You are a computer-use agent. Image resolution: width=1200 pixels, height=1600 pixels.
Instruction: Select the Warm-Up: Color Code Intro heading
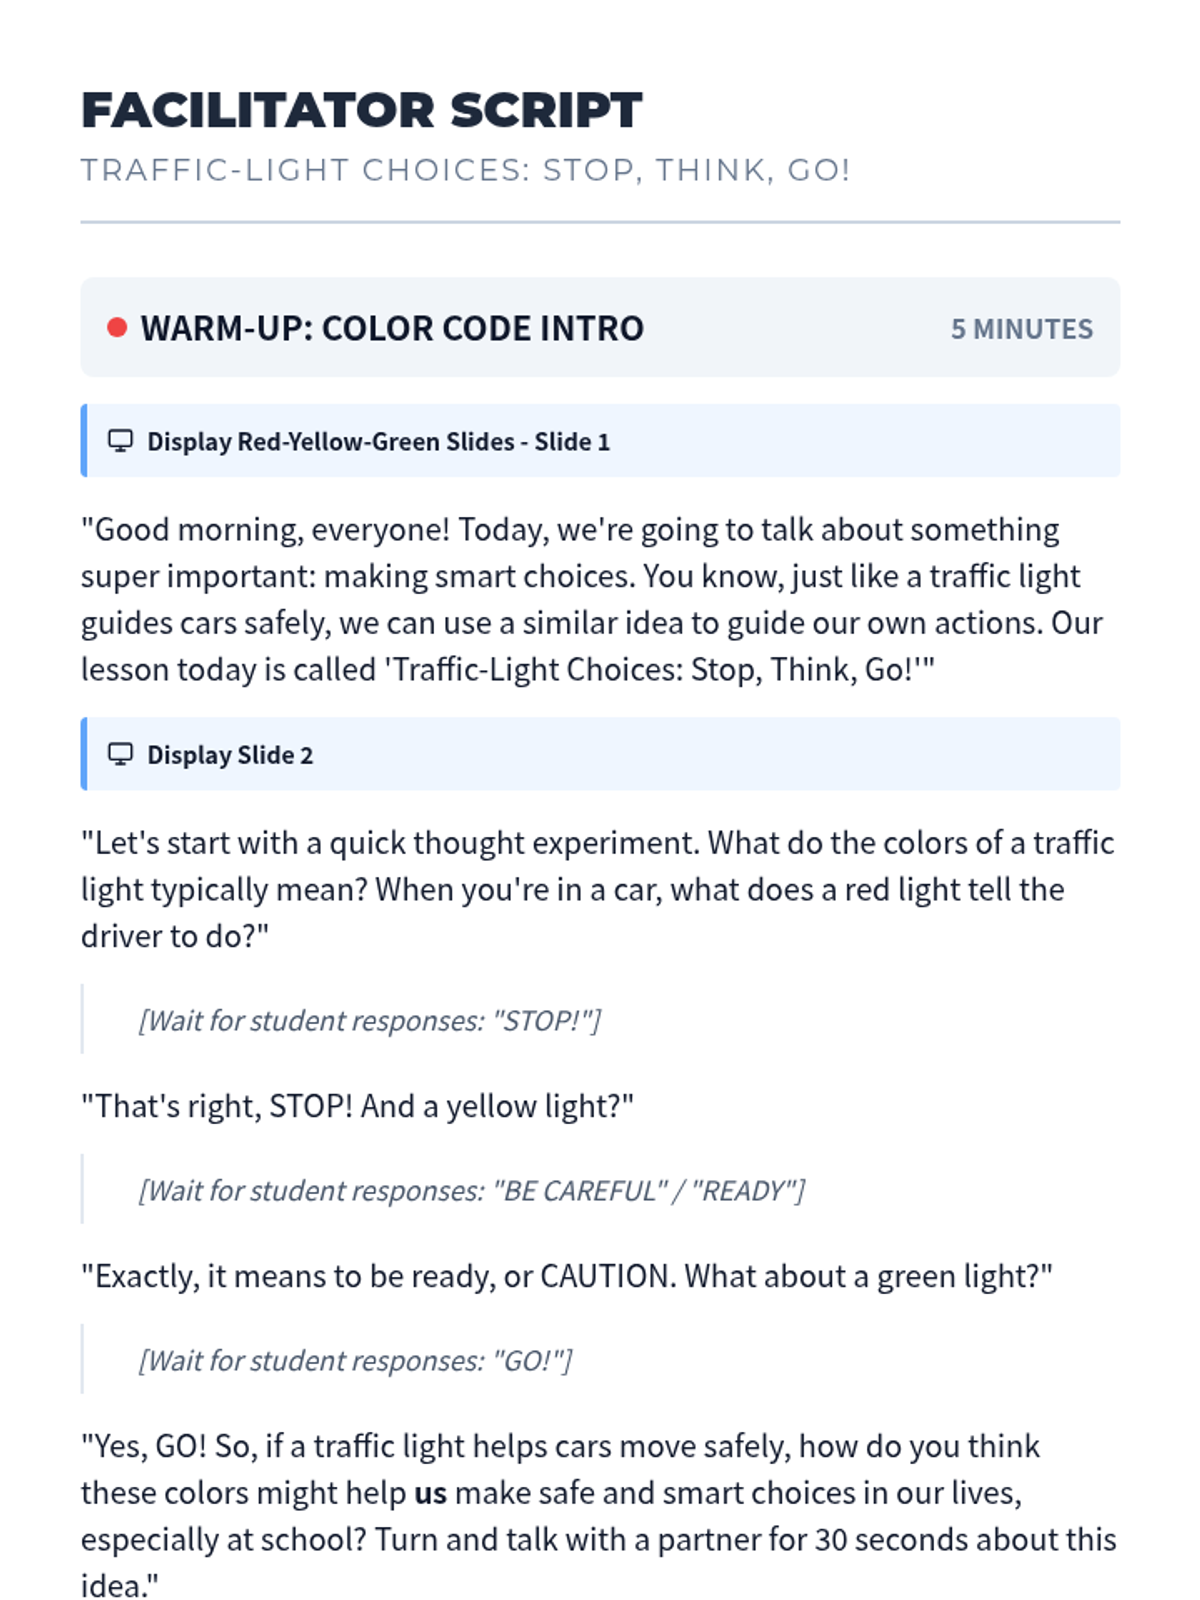point(392,328)
